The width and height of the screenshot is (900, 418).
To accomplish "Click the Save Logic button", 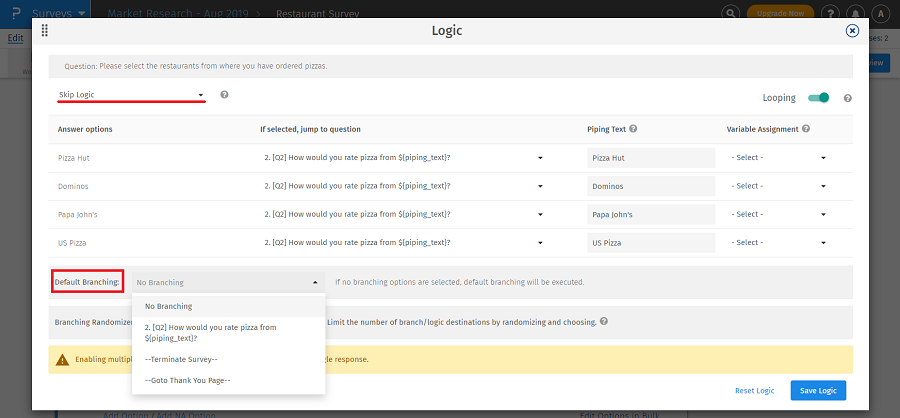I will 819,390.
